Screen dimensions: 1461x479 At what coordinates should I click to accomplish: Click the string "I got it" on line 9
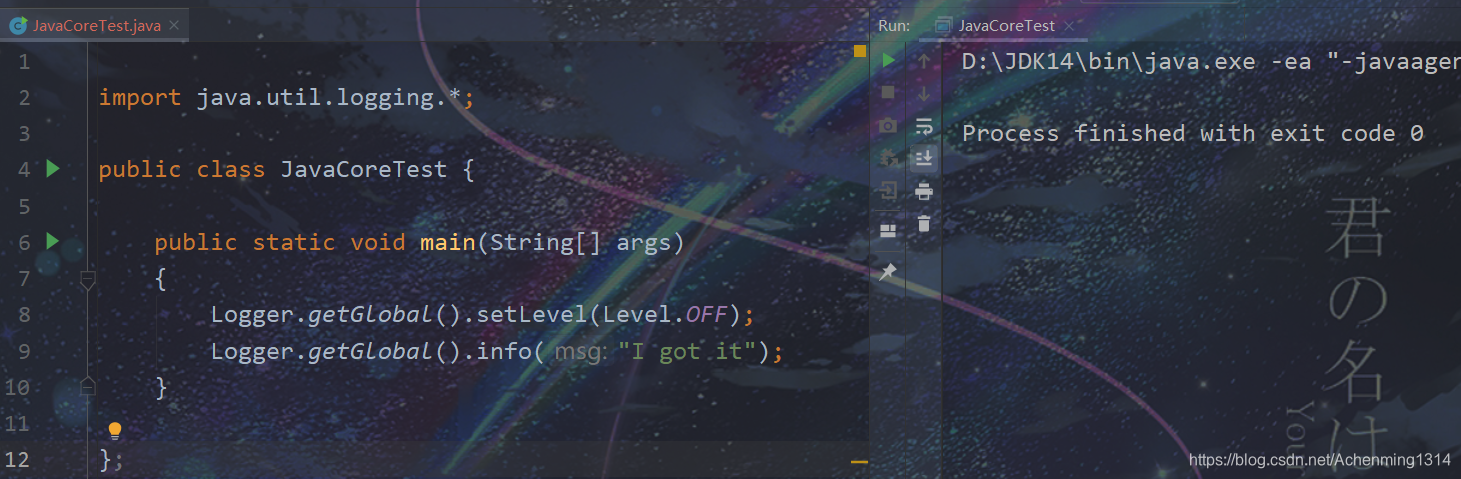point(688,351)
